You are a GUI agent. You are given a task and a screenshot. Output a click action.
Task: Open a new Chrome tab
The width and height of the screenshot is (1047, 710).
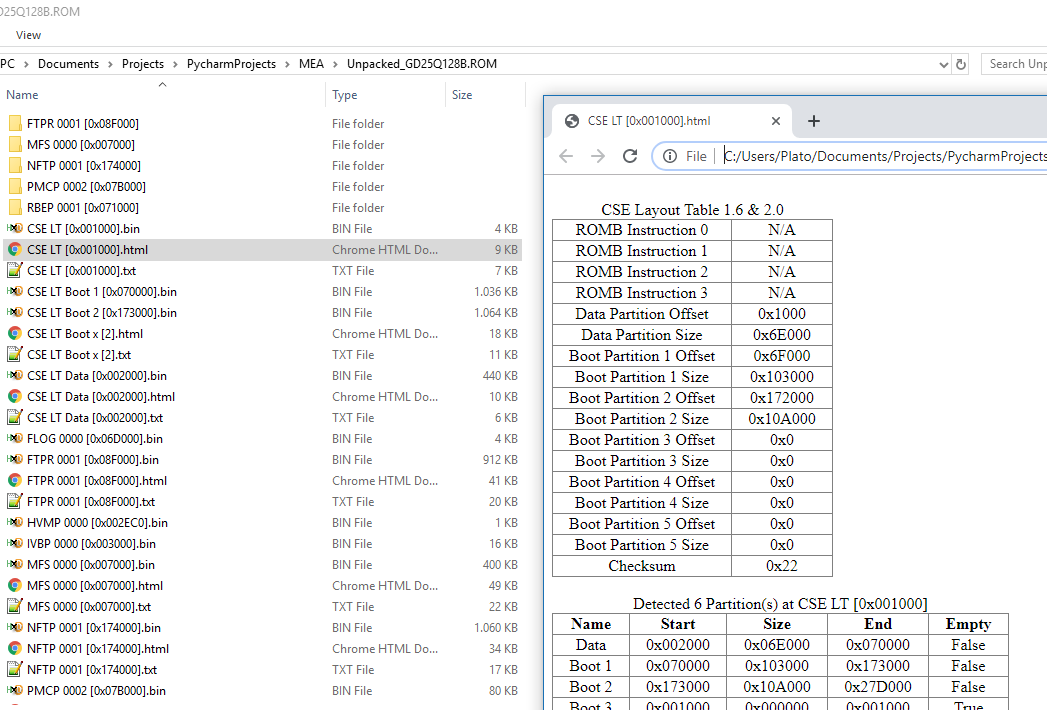pyautogui.click(x=813, y=120)
